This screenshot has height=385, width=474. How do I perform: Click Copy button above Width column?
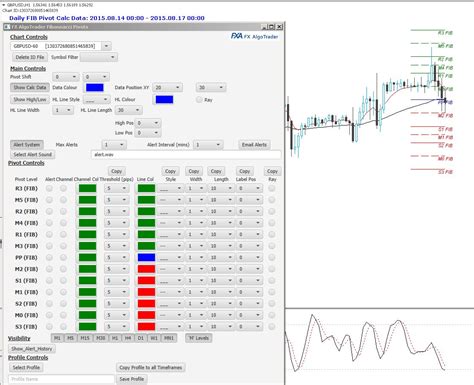(194, 171)
